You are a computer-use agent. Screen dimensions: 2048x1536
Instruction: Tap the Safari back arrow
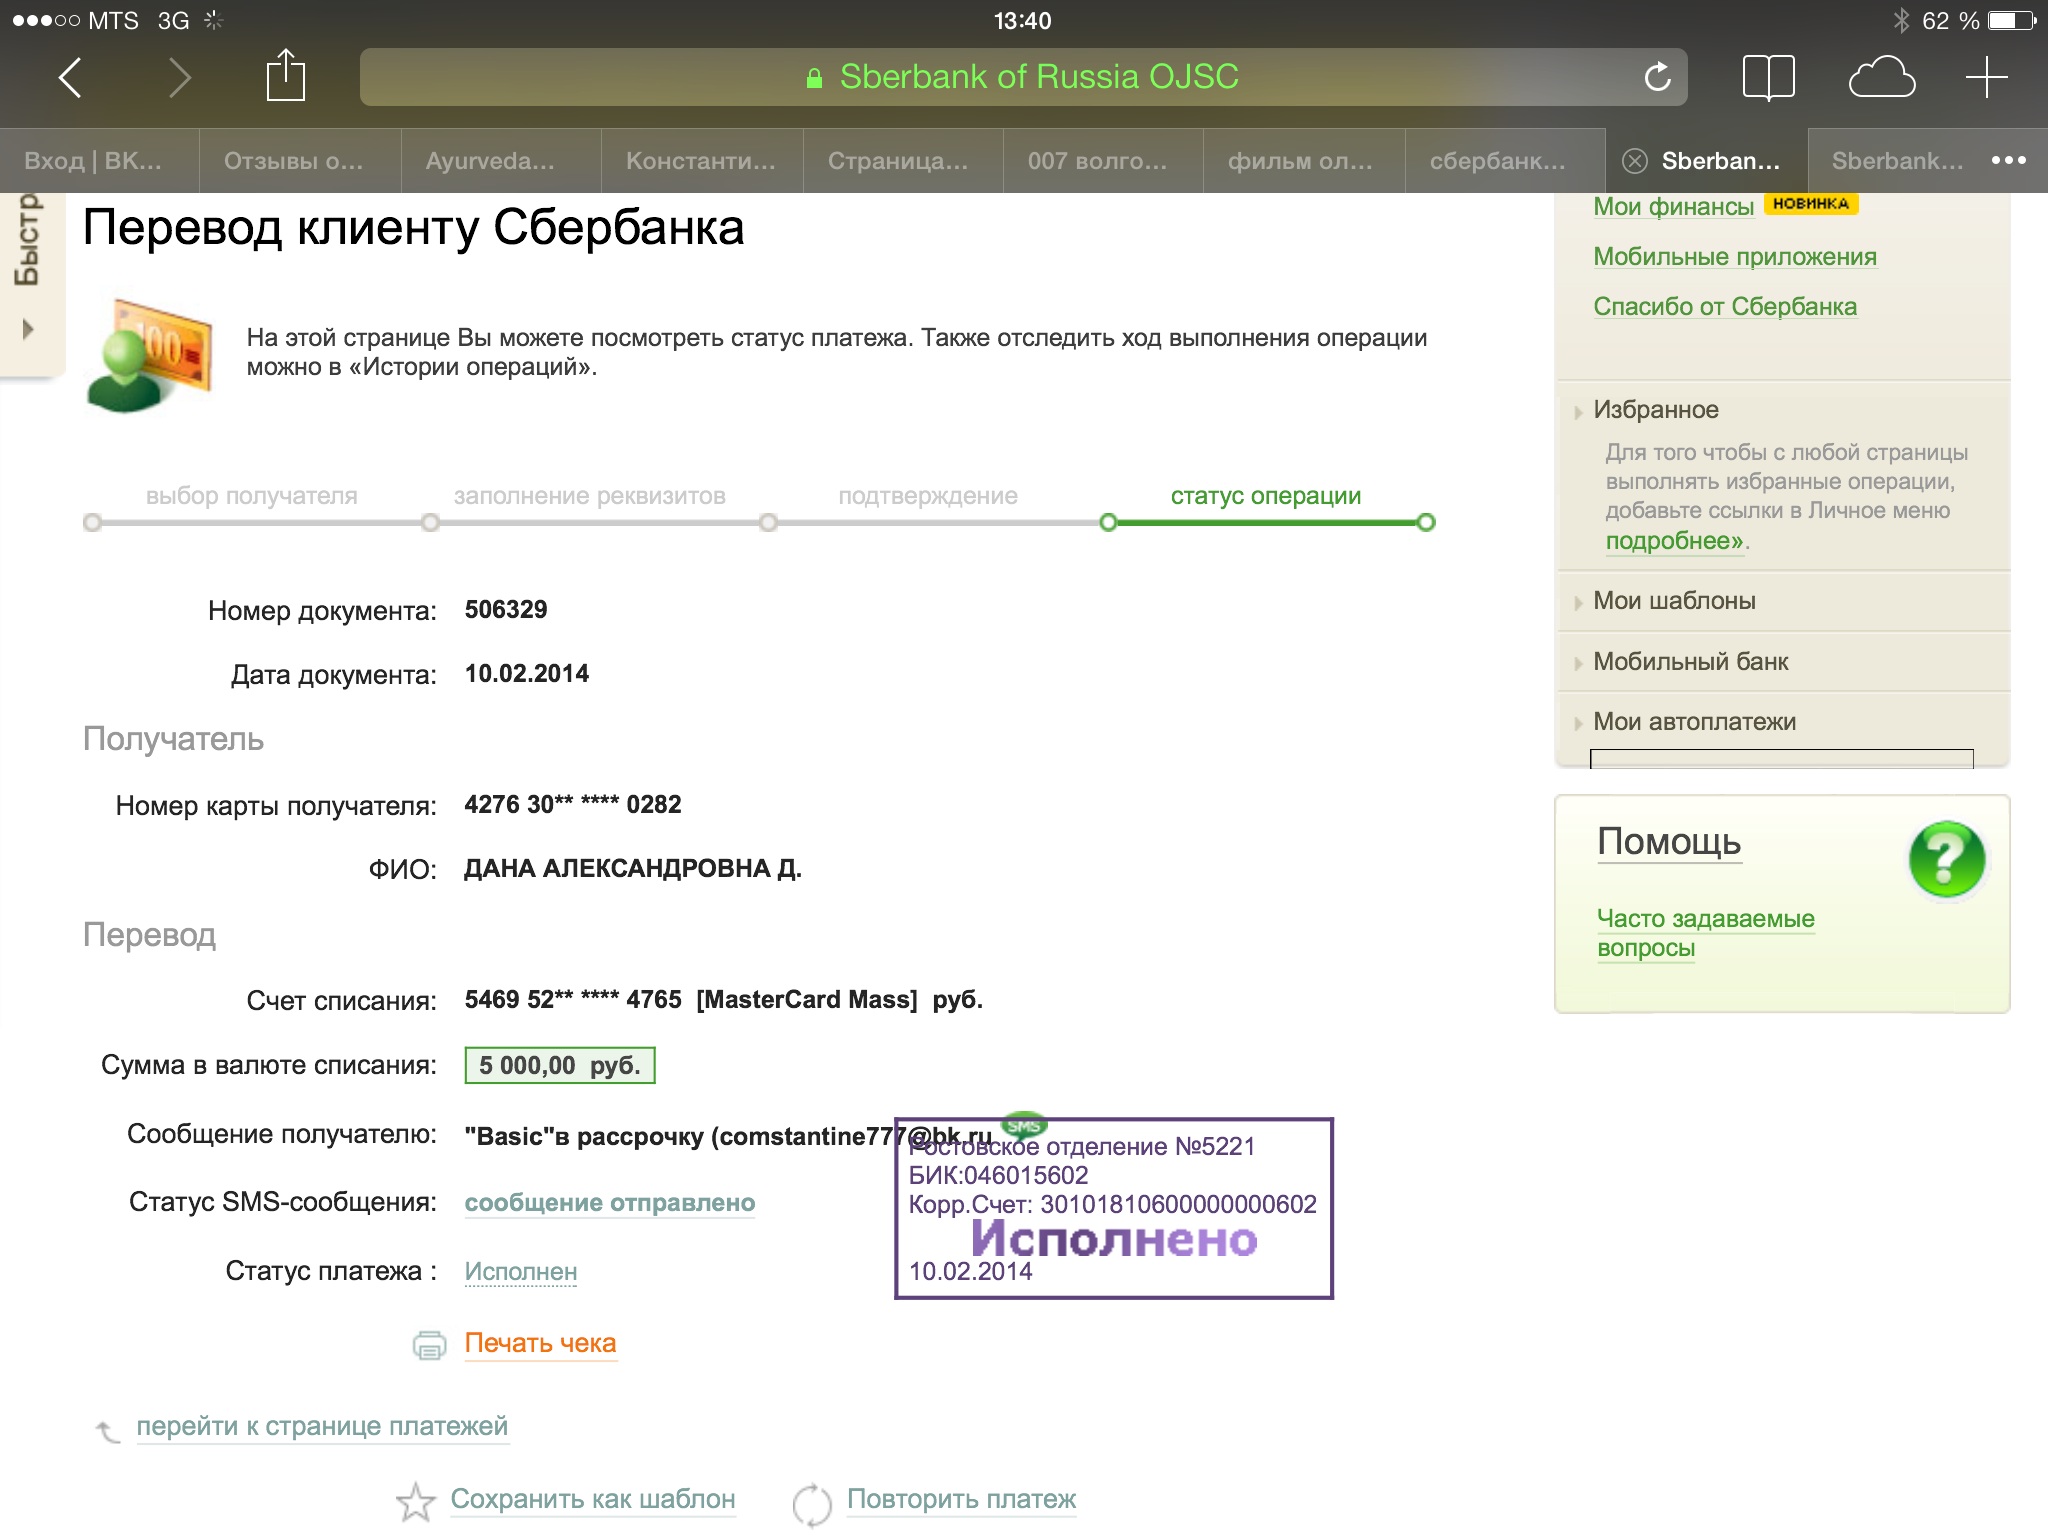(70, 77)
